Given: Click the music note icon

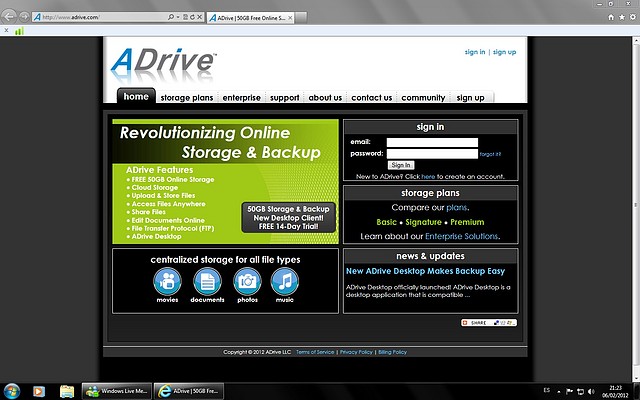Looking at the screenshot, I should [284, 281].
